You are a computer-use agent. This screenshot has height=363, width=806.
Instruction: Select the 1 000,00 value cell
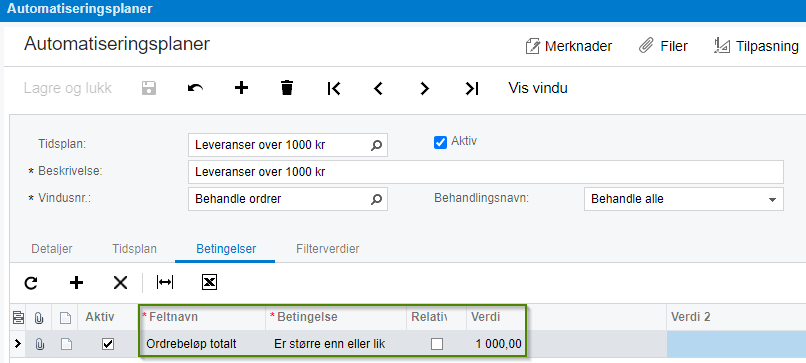tap(497, 344)
